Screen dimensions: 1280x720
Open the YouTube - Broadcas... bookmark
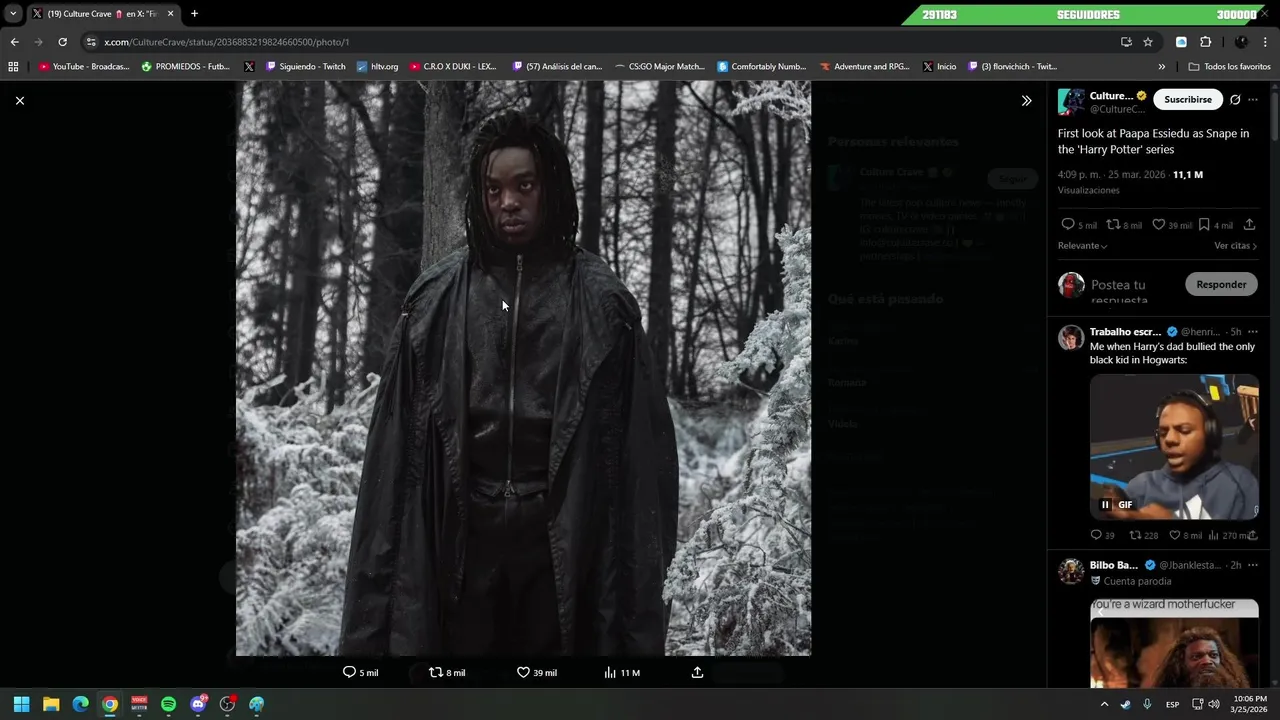click(84, 66)
